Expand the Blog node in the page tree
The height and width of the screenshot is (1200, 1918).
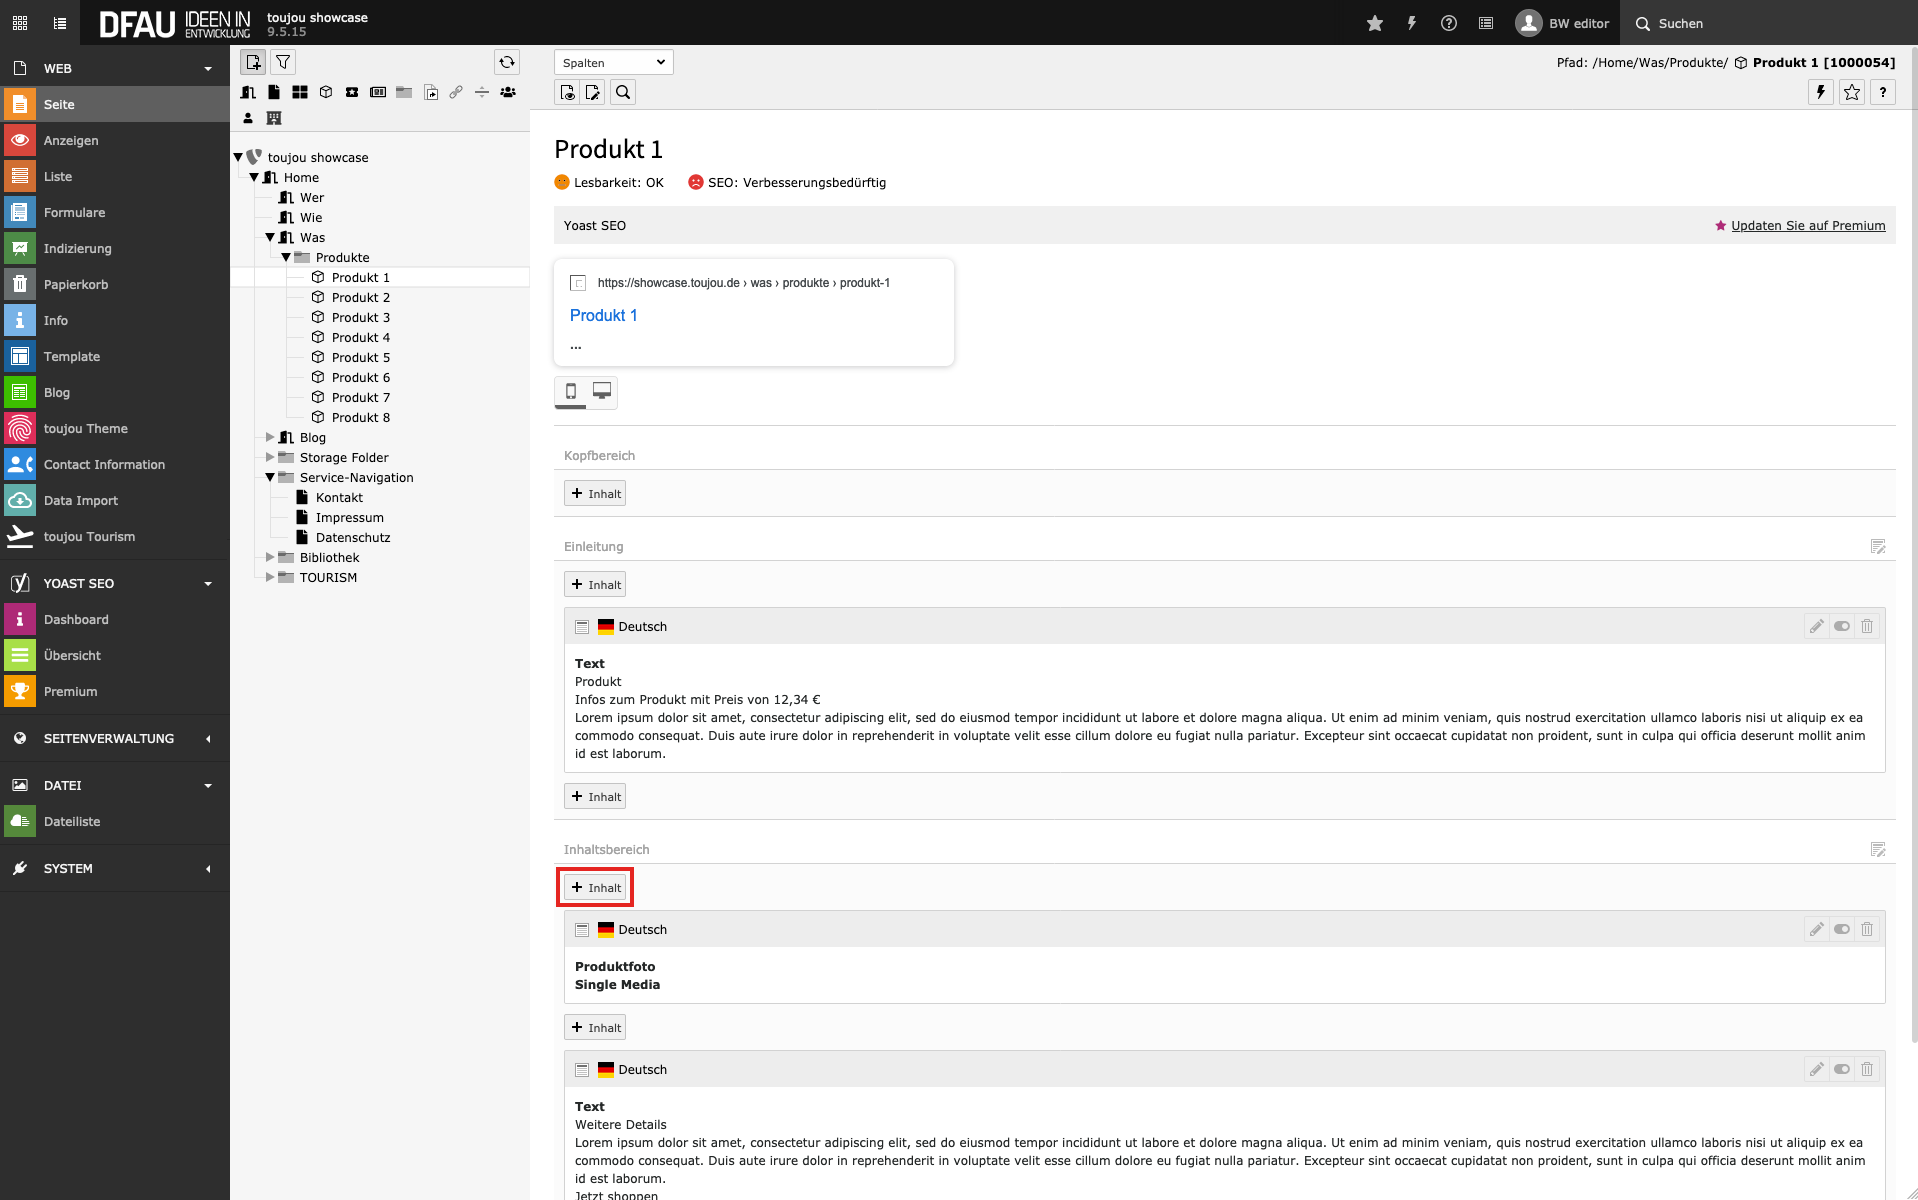(270, 437)
